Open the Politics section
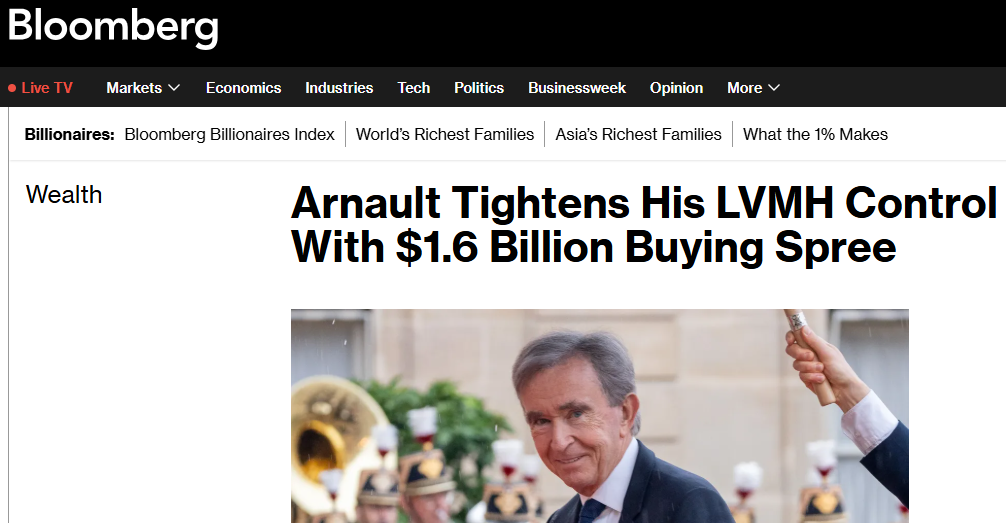 coord(479,88)
